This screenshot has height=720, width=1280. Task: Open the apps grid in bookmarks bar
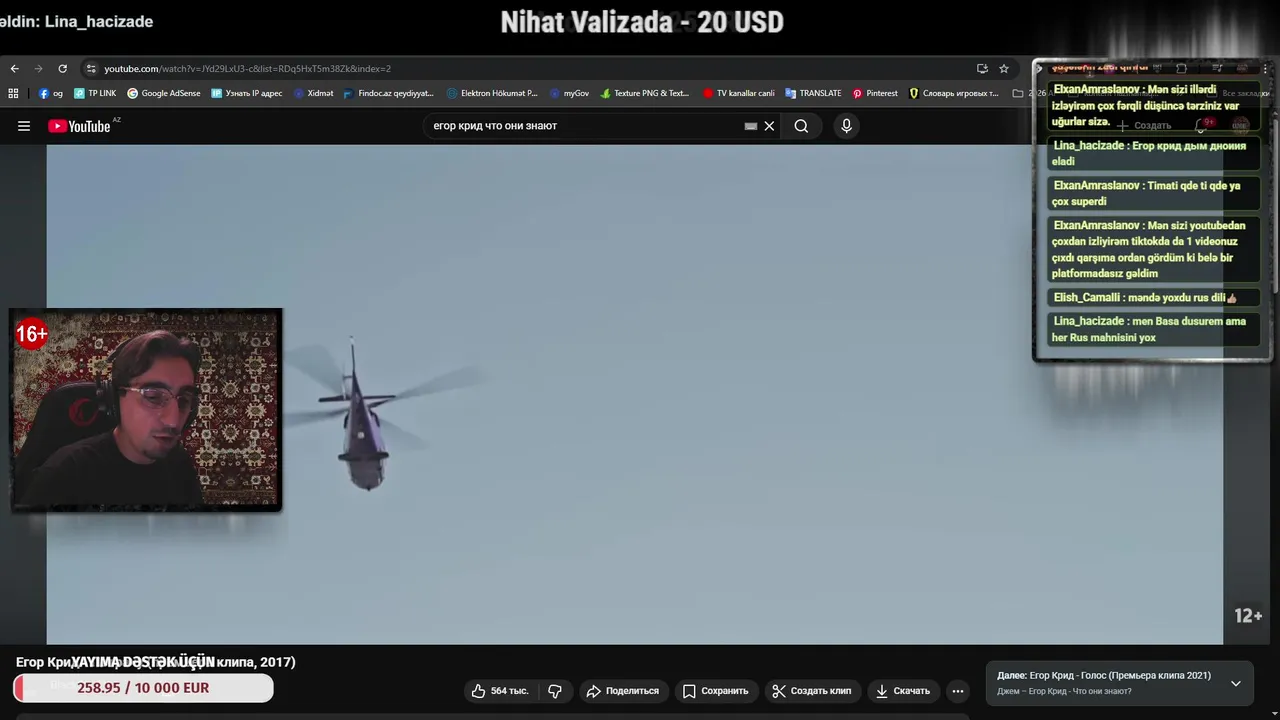click(13, 93)
